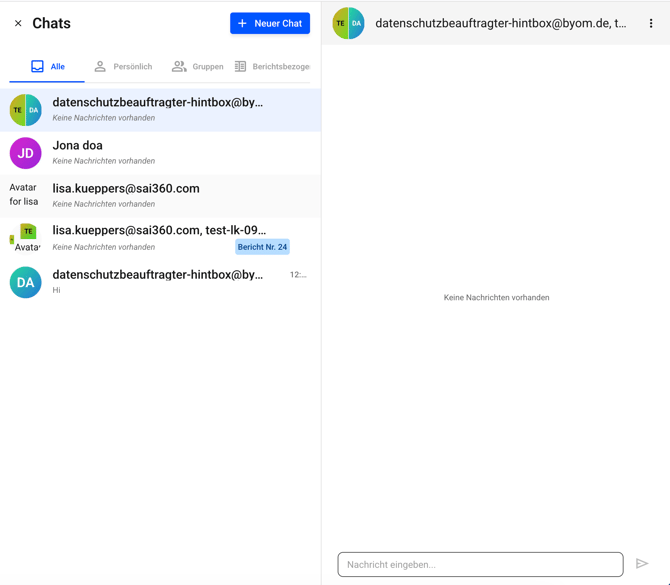The width and height of the screenshot is (670, 585).
Task: Click the DA teal avatar in list
Action: pyautogui.click(x=26, y=282)
